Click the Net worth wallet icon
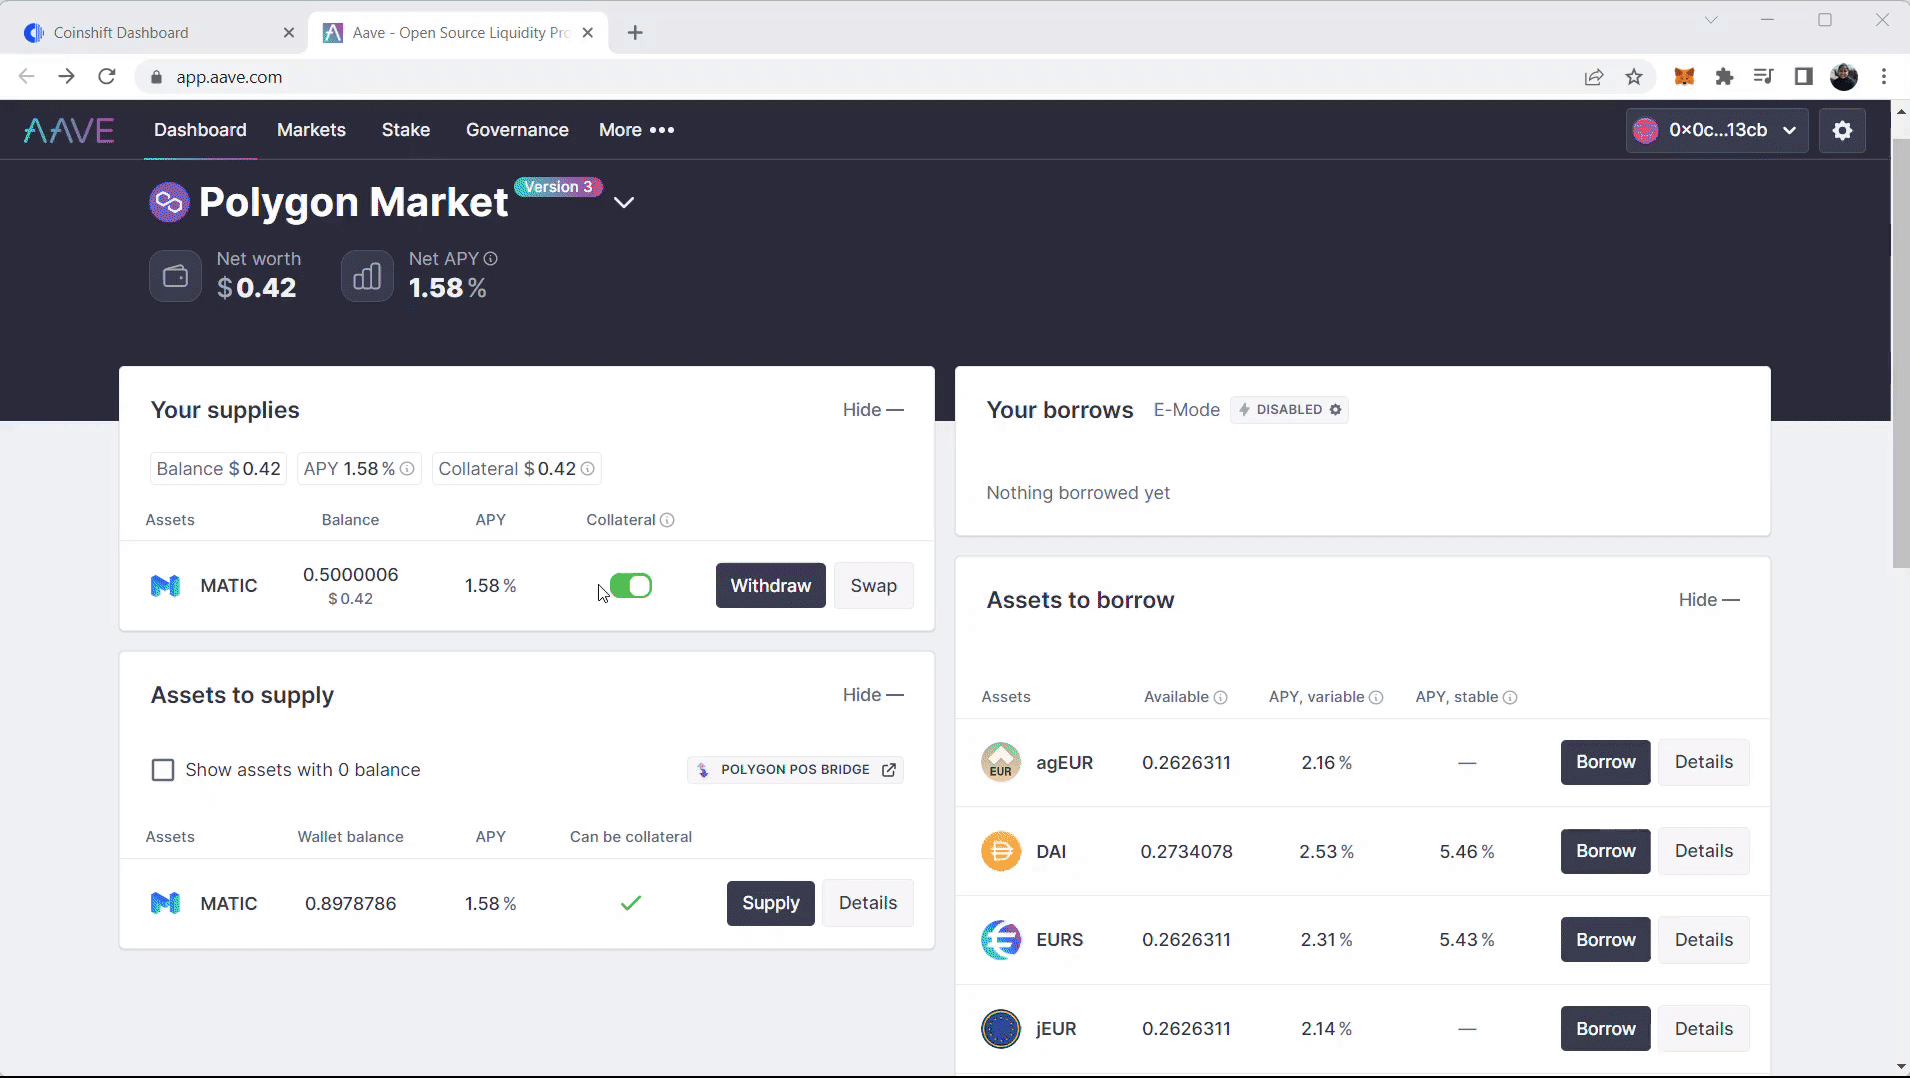Screen dimensions: 1910x1078 point(175,276)
